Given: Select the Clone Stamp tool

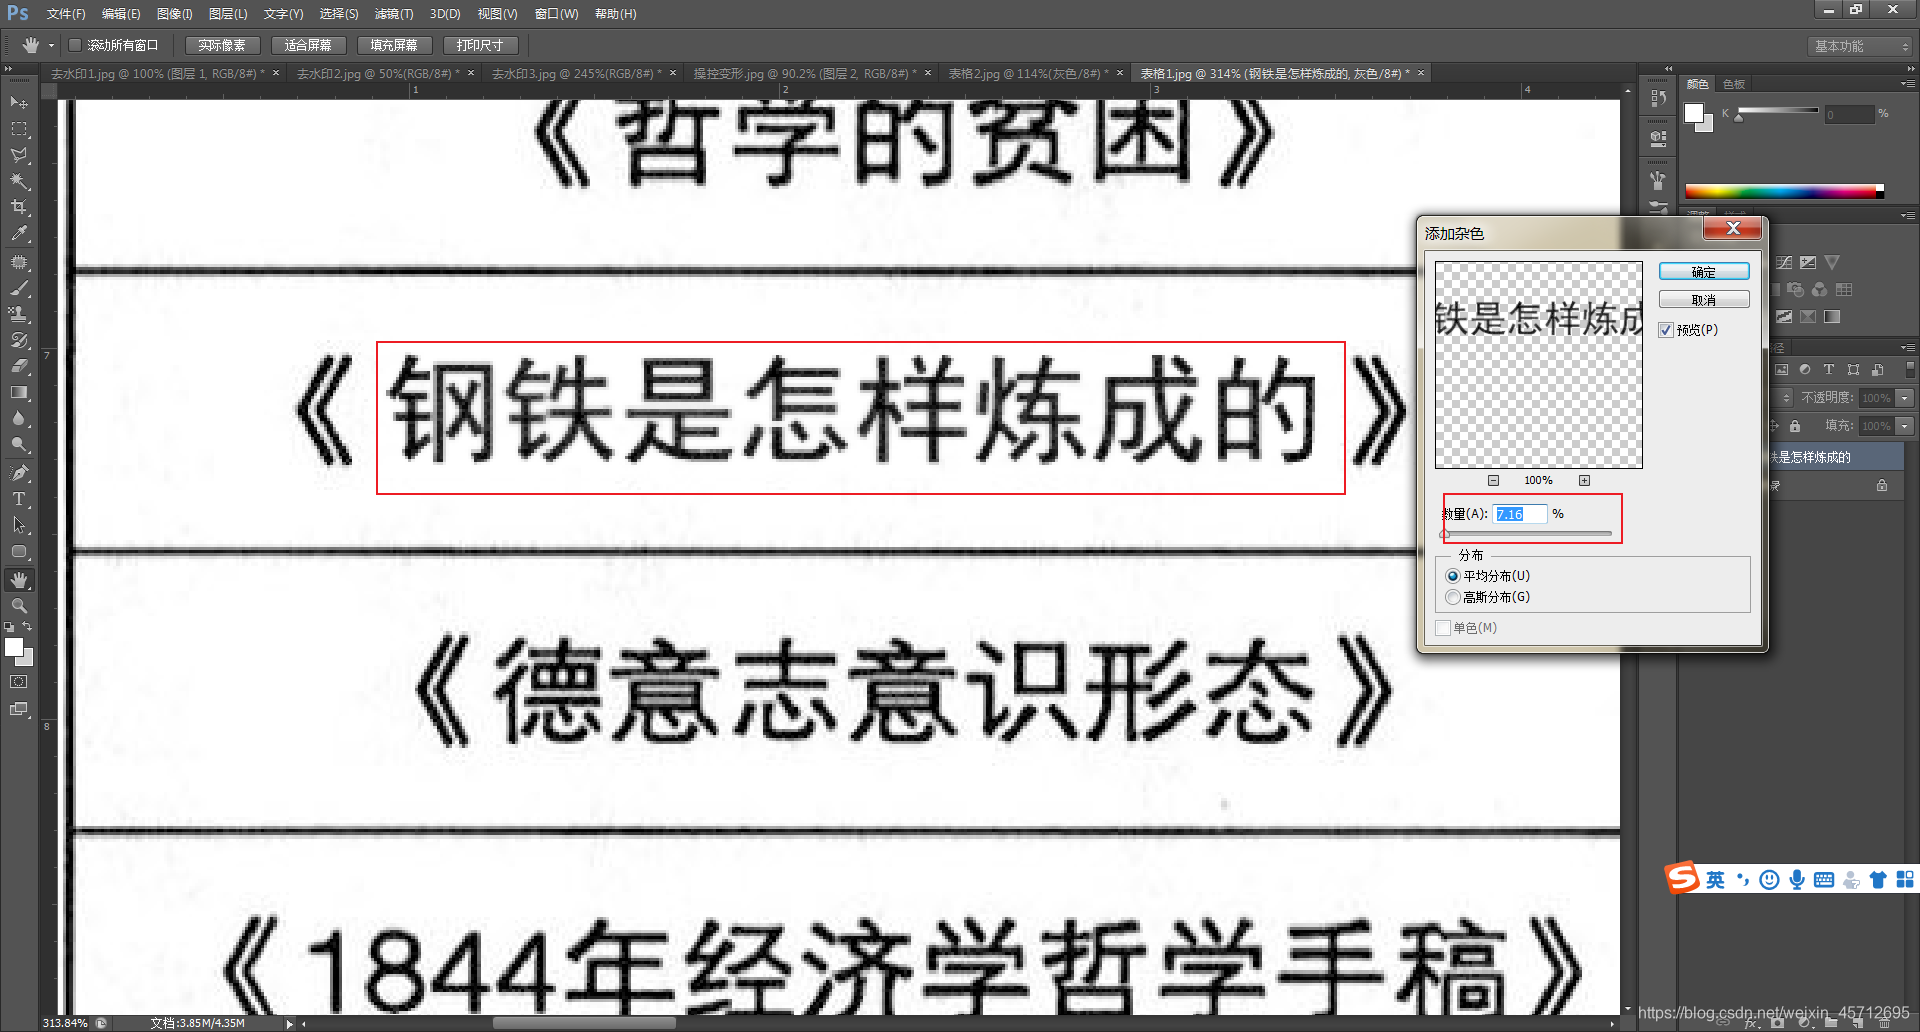Looking at the screenshot, I should pos(18,314).
